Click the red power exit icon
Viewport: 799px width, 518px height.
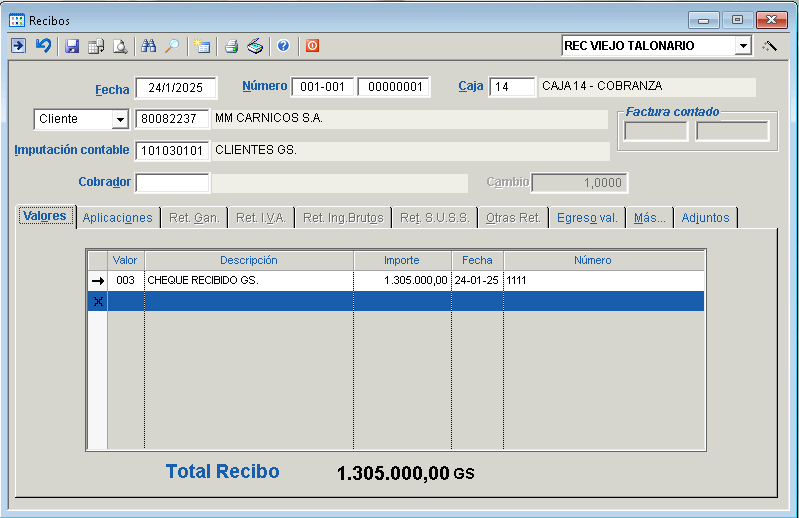(312, 46)
